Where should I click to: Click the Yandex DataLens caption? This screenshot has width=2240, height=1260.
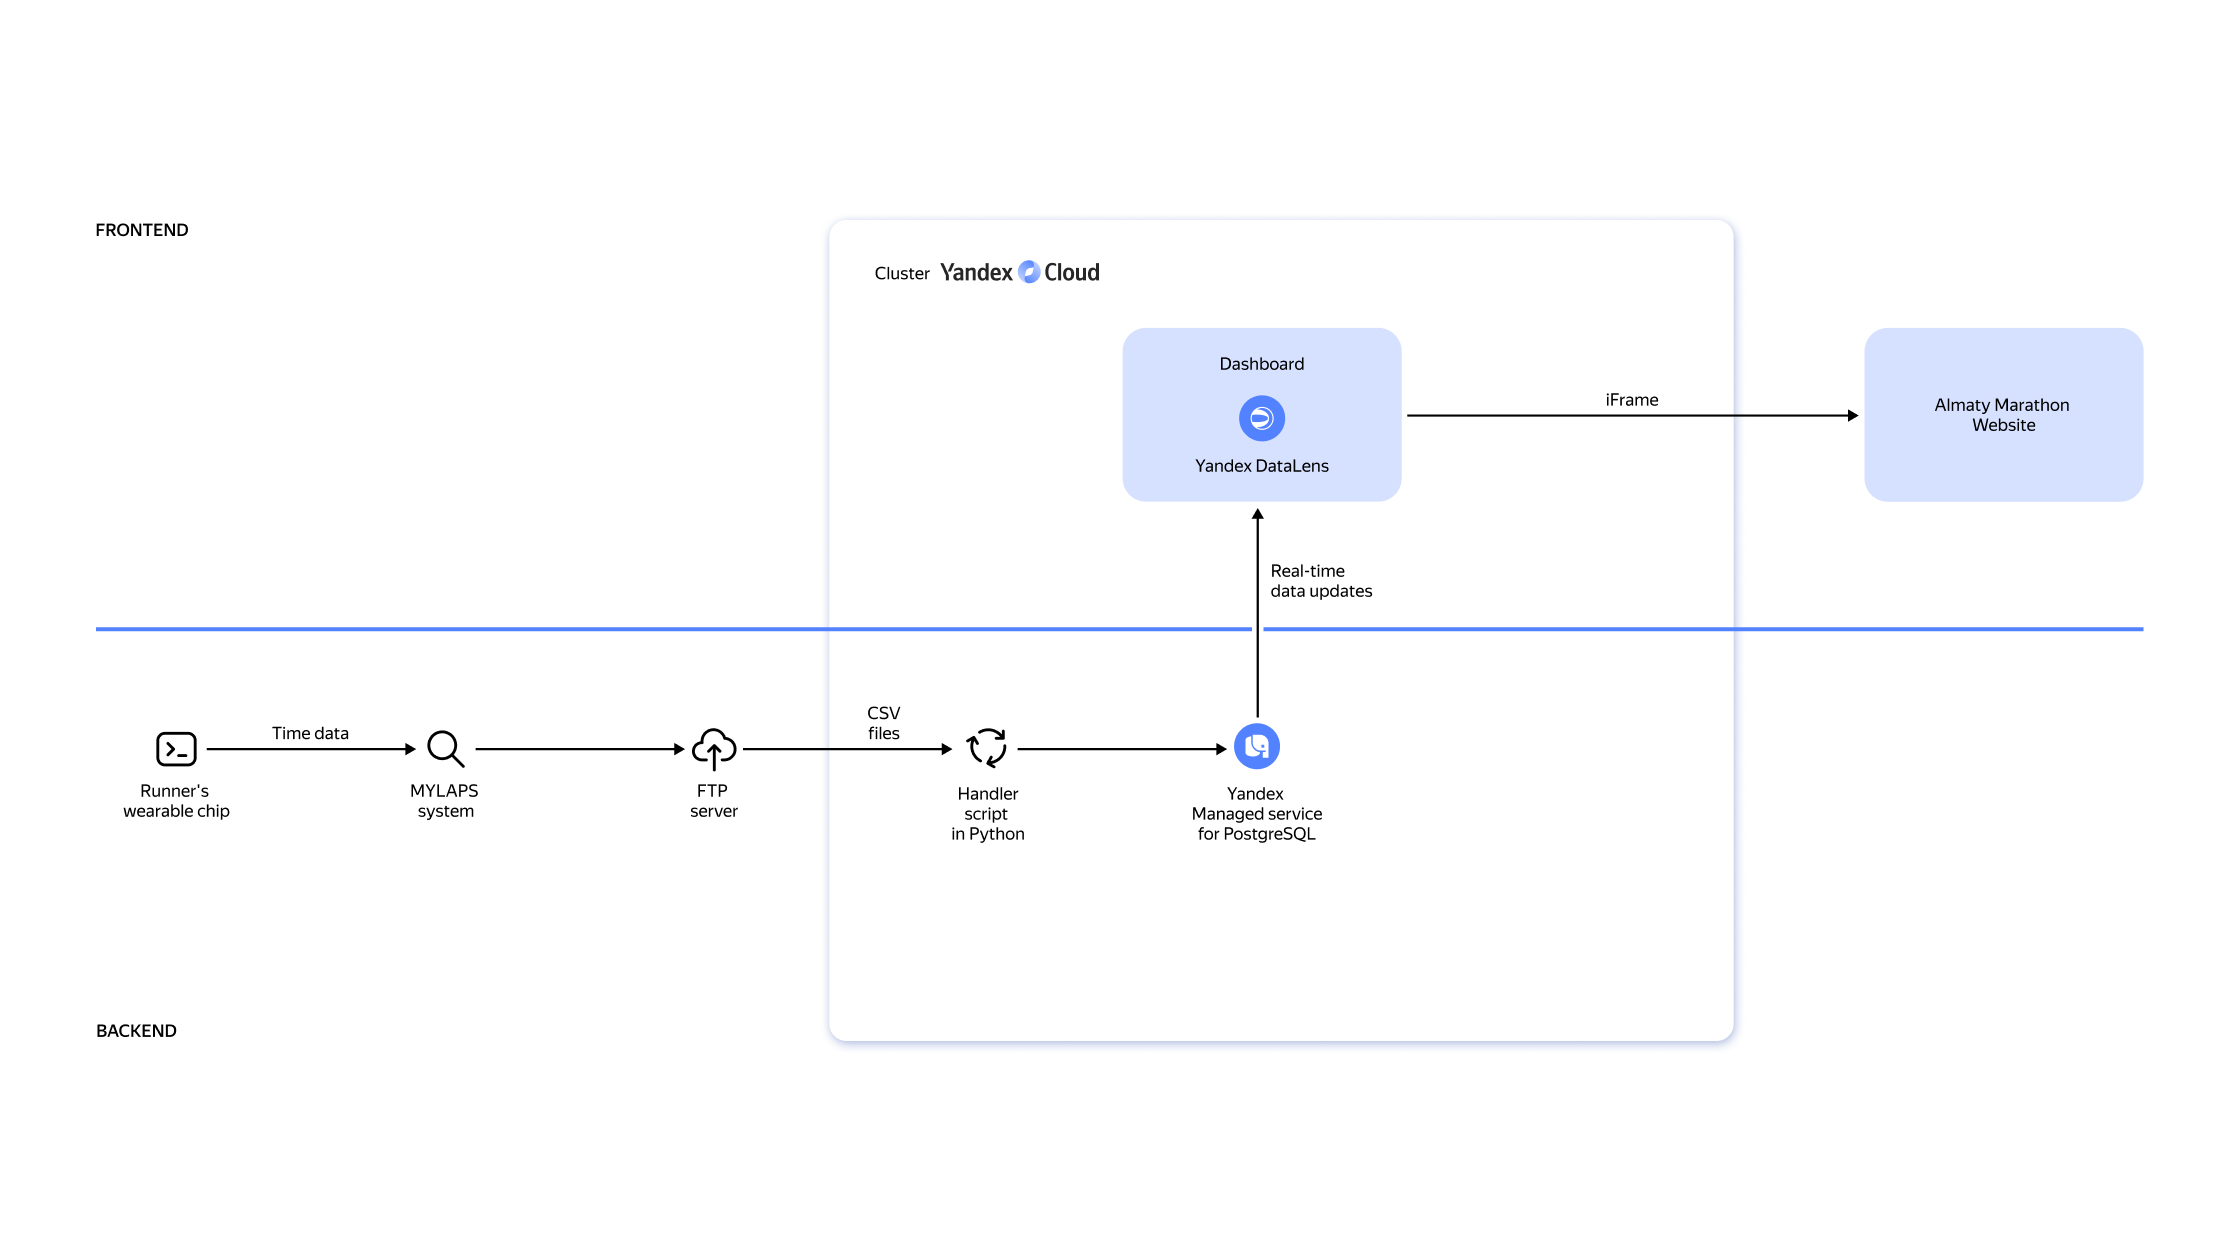(1261, 466)
